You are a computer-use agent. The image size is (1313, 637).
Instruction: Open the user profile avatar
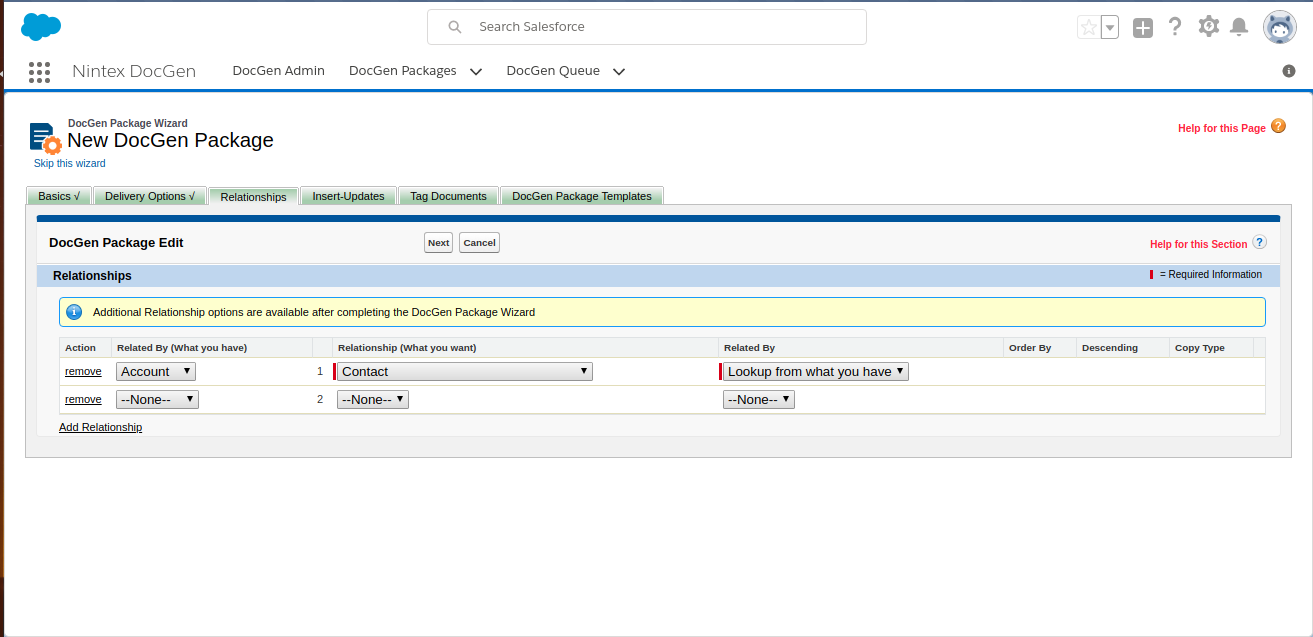(1279, 27)
